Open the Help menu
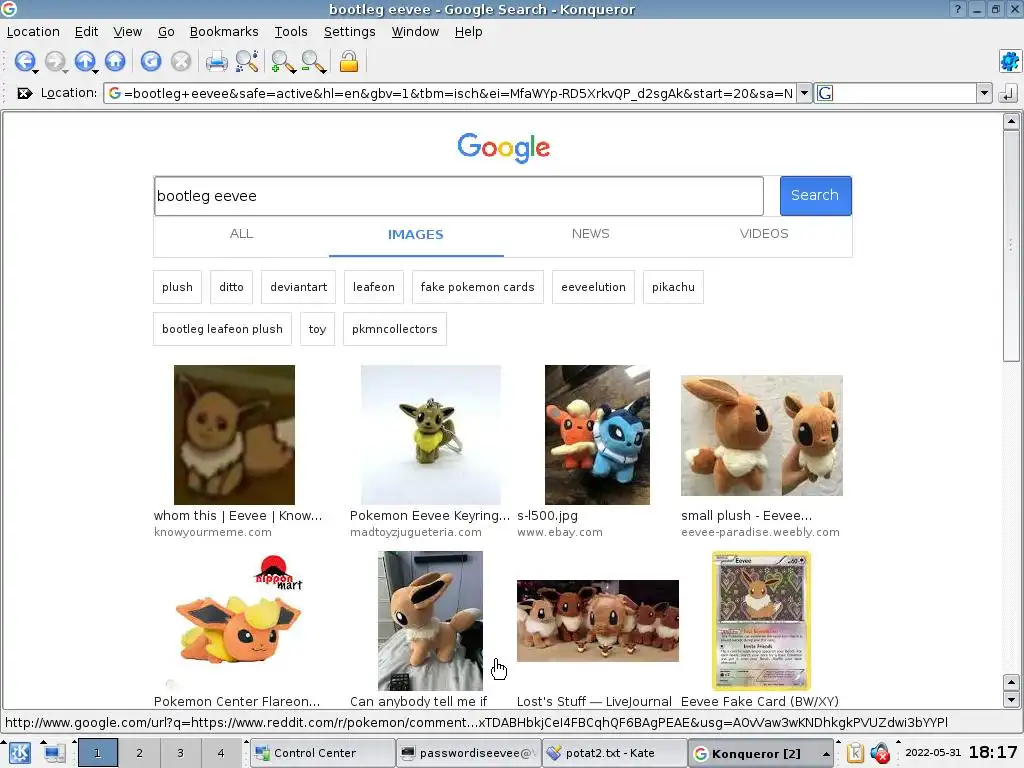This screenshot has width=1024, height=768. 468,31
